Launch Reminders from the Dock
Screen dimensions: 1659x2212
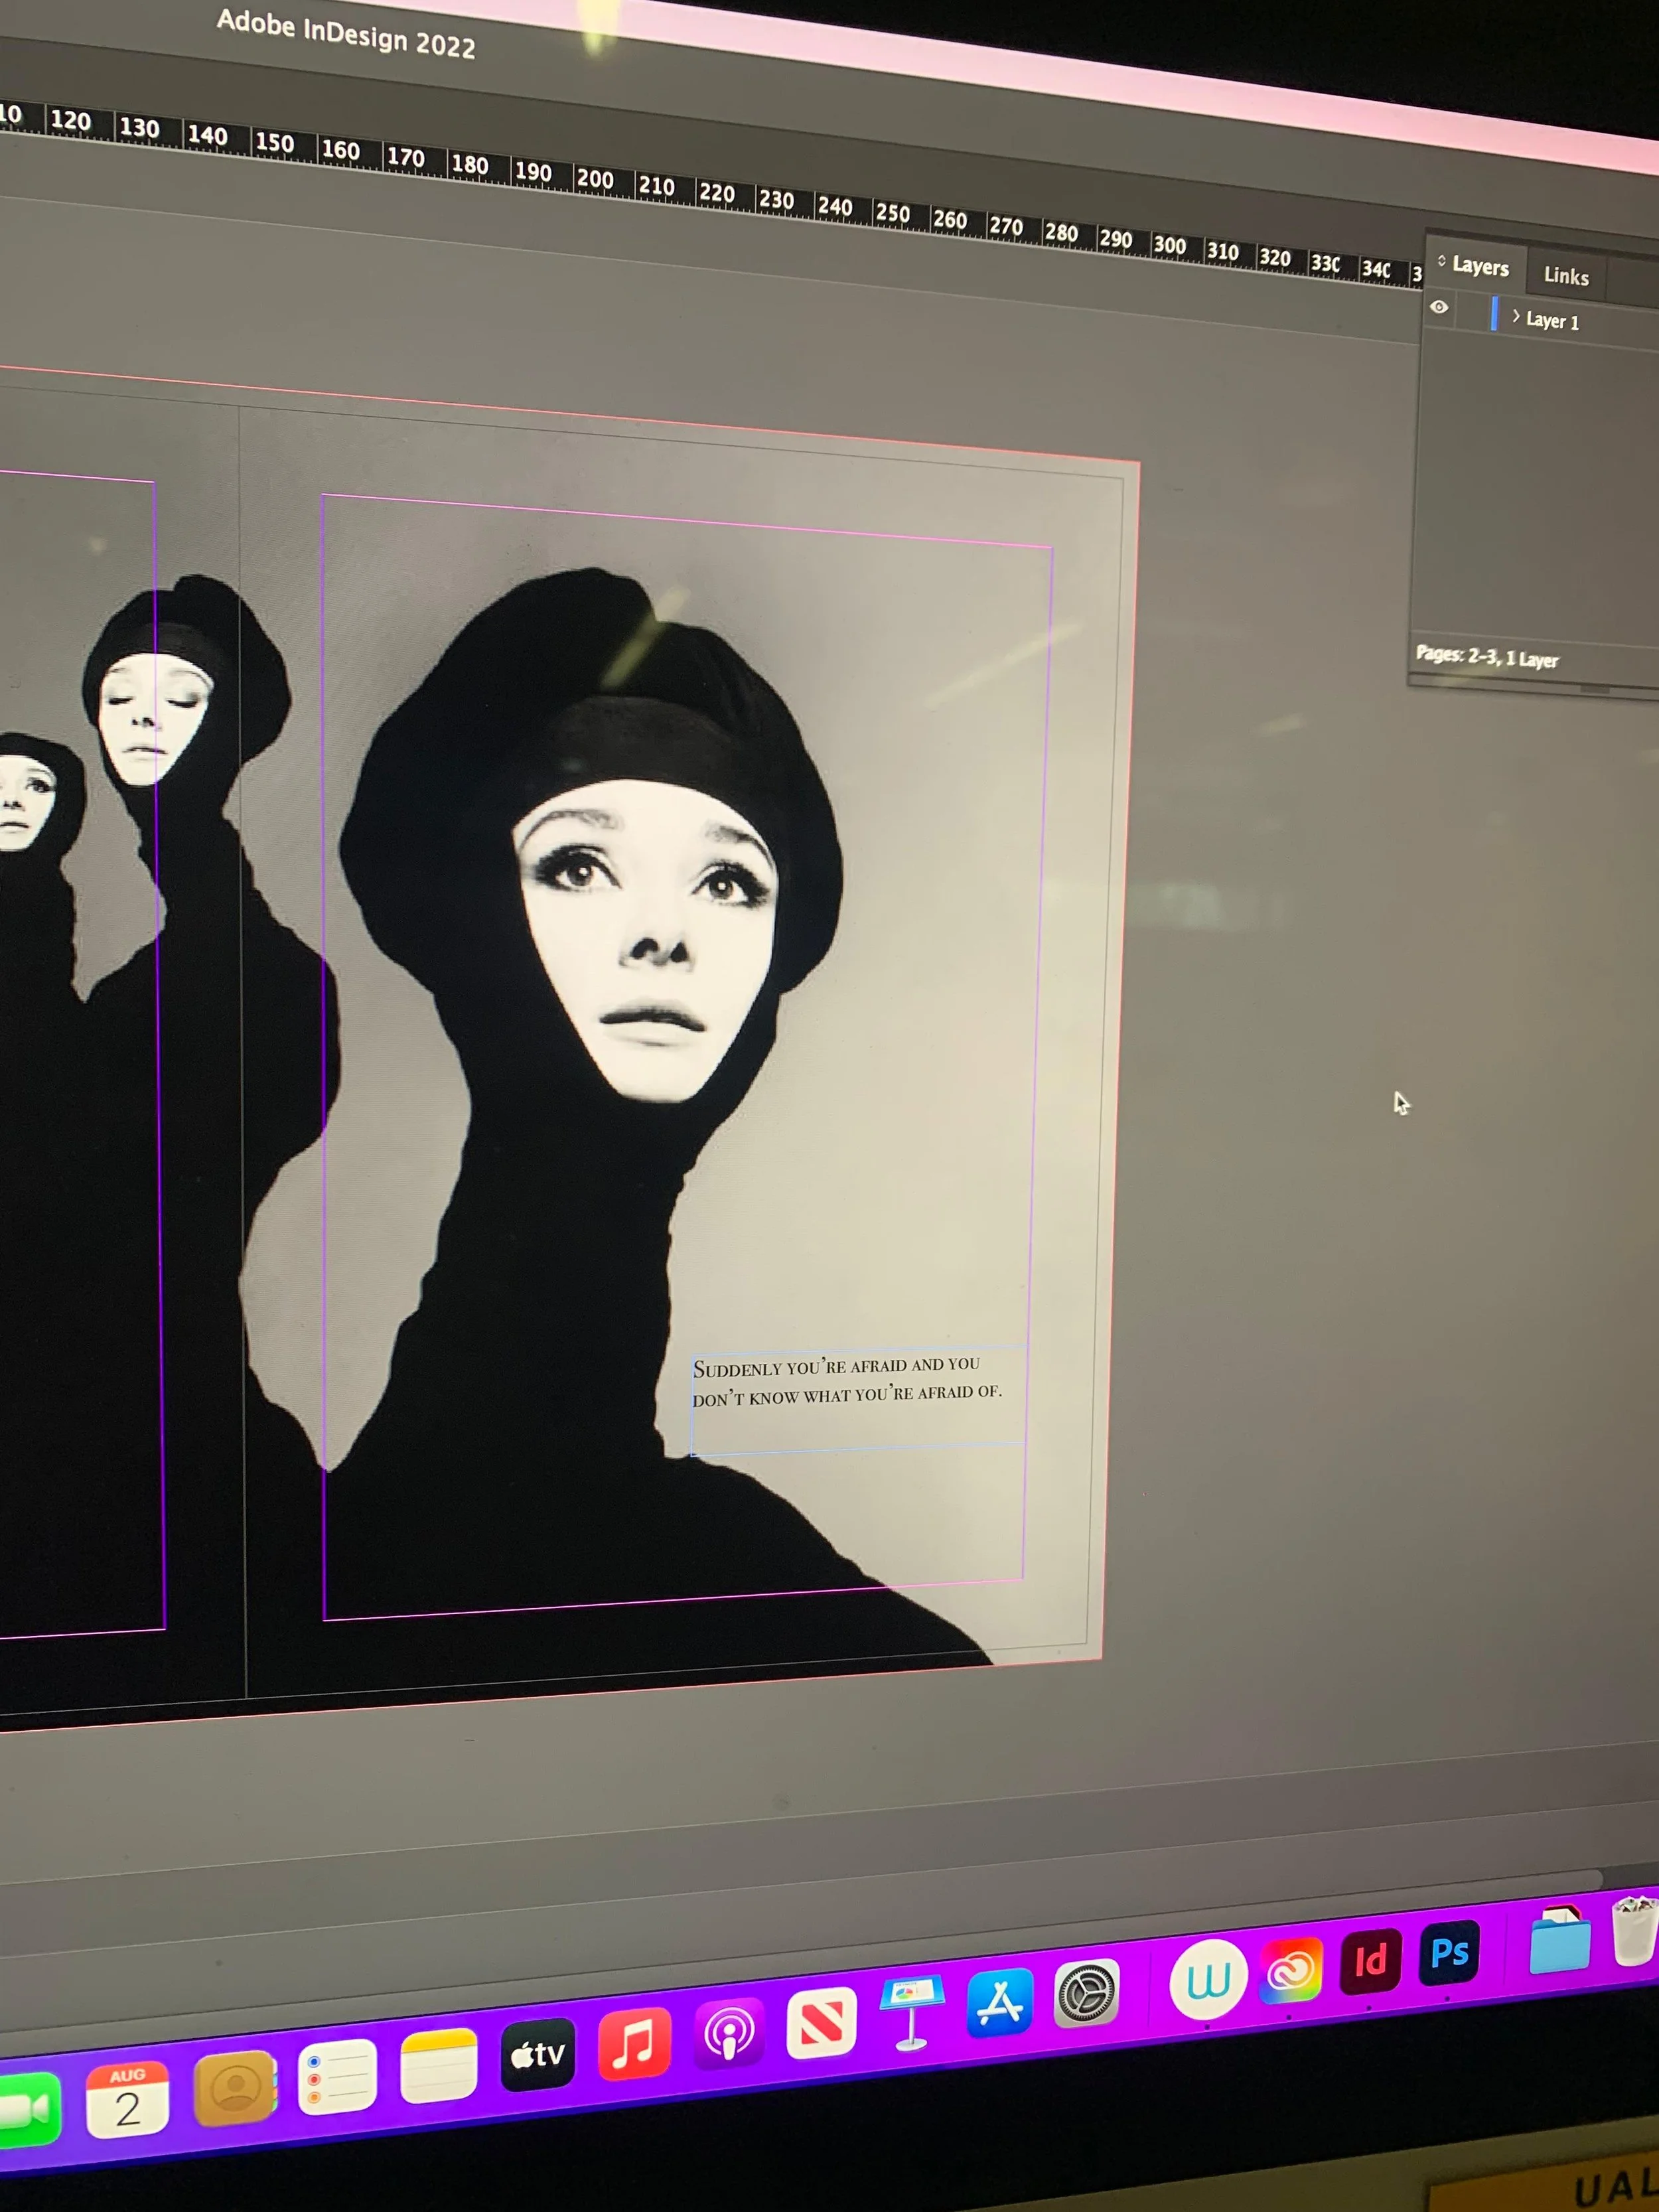337,2076
